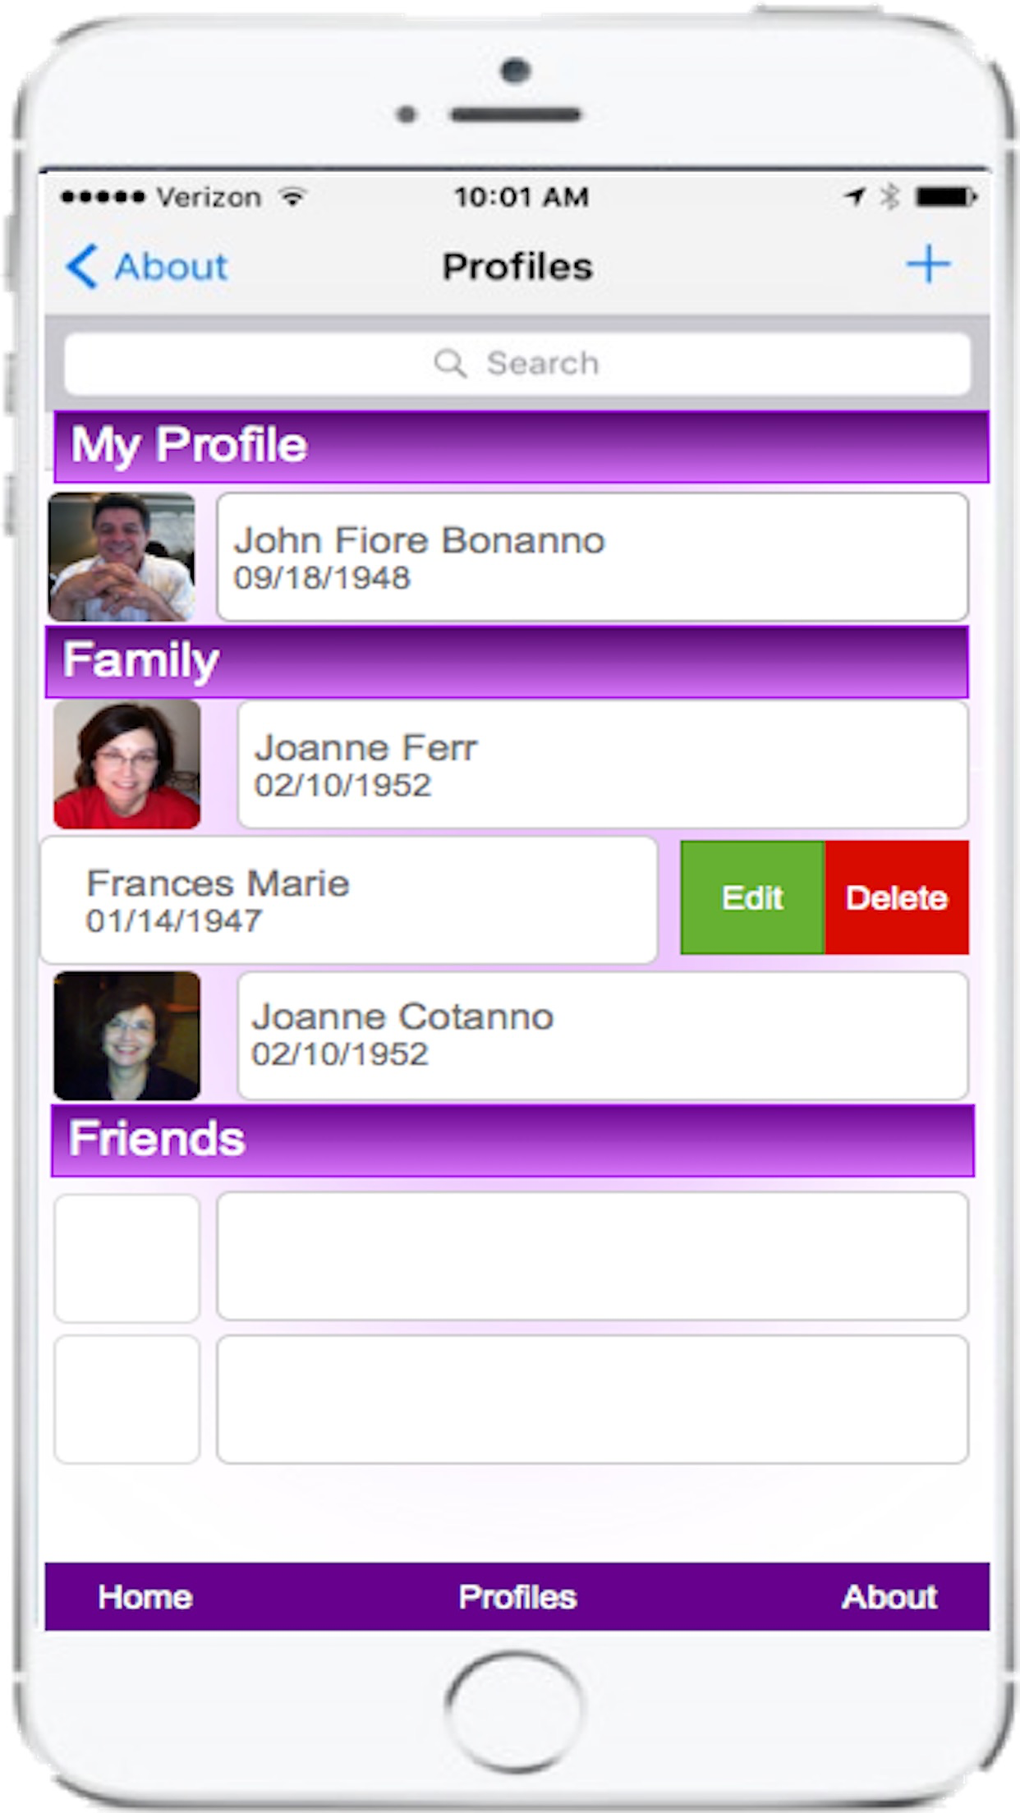
Task: Tap the back chevron to About
Action: pos(83,267)
